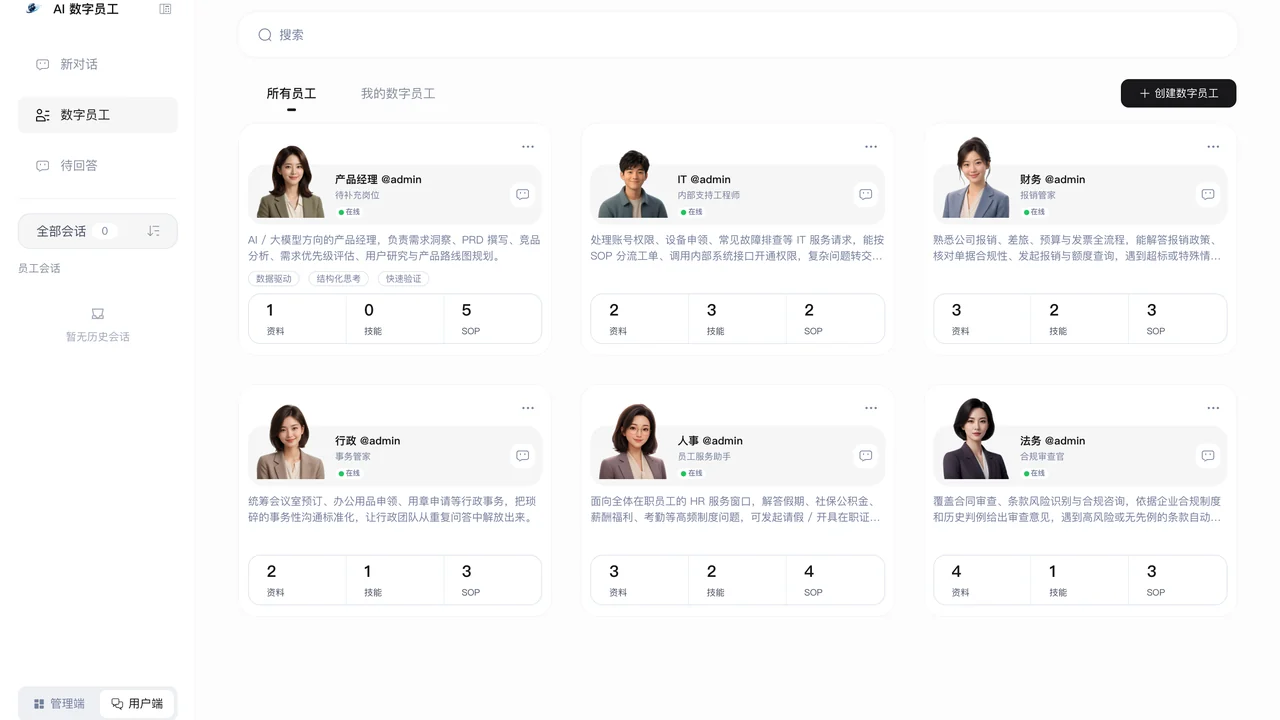Open chat with IT employee
Image resolution: width=1280 pixels, height=720 pixels.
[865, 194]
